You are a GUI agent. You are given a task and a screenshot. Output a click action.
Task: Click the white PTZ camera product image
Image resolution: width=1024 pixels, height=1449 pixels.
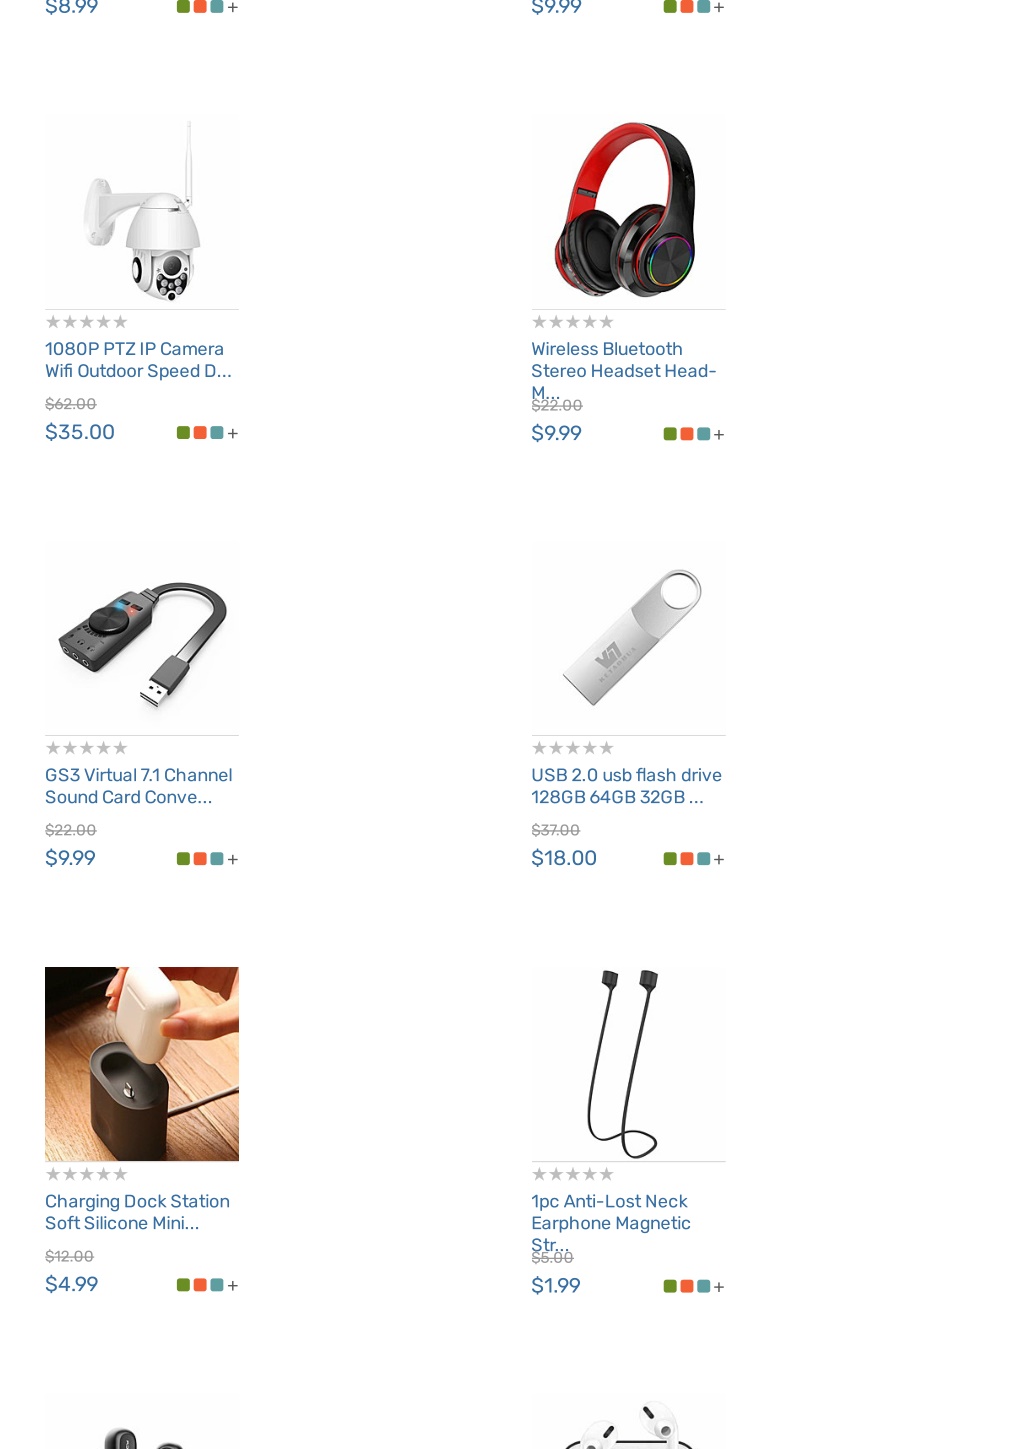142,212
